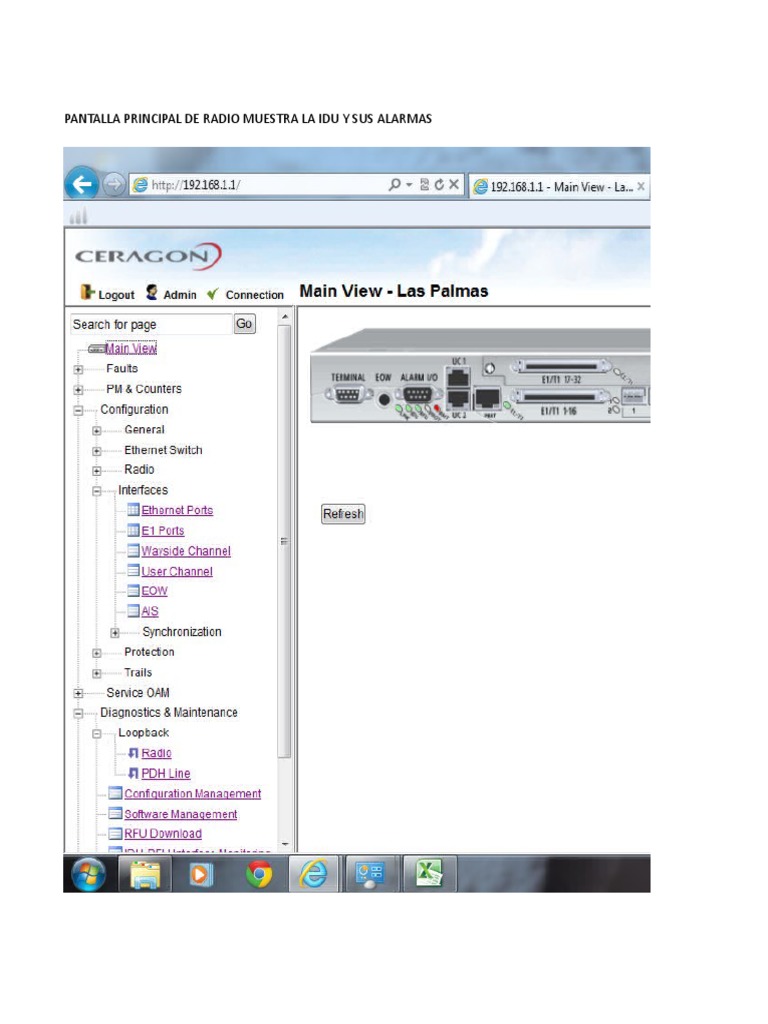Expand the General tree node

click(x=97, y=430)
